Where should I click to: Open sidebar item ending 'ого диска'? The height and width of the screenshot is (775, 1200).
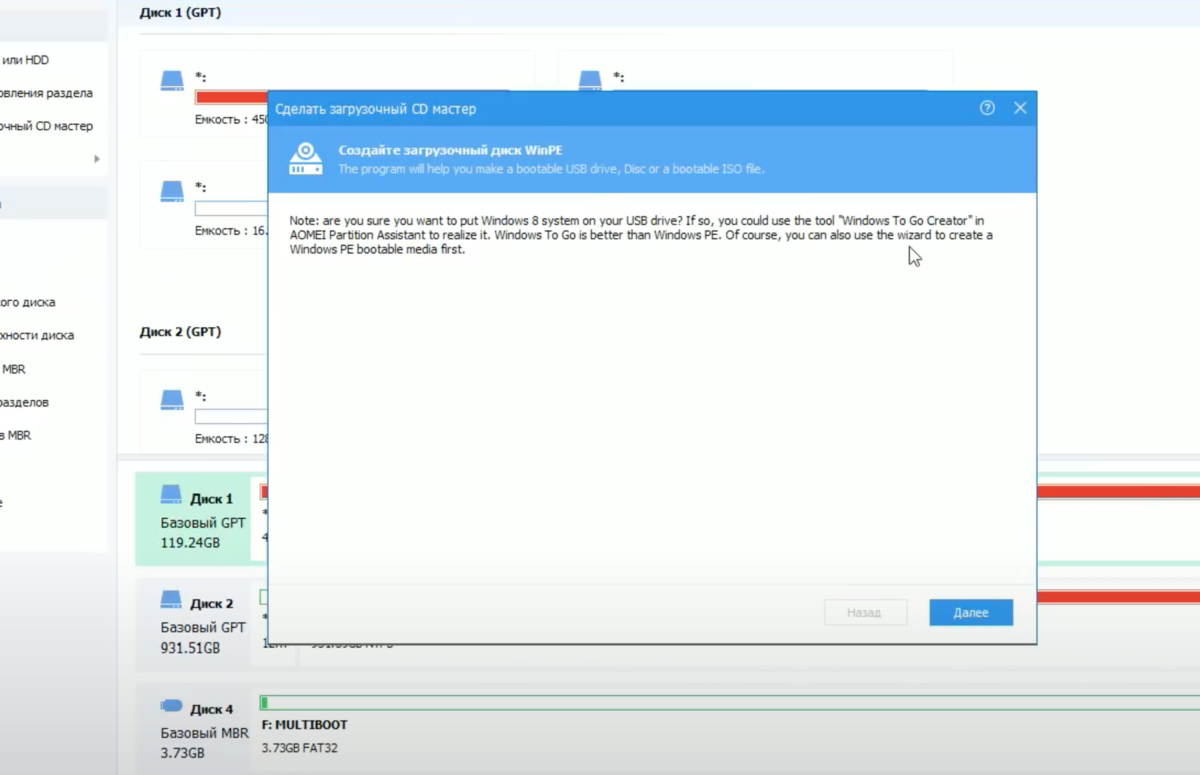pyautogui.click(x=28, y=302)
